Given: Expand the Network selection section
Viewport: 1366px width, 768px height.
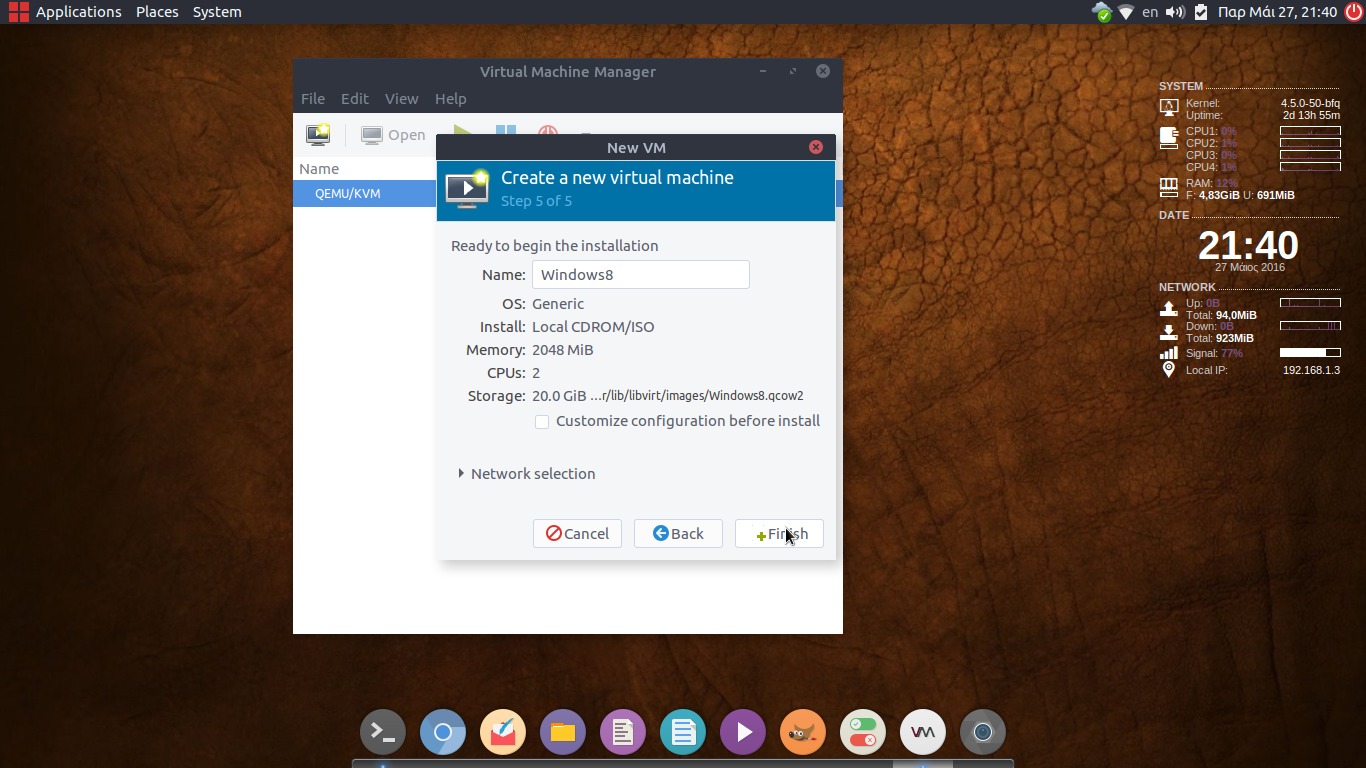Looking at the screenshot, I should [x=461, y=474].
